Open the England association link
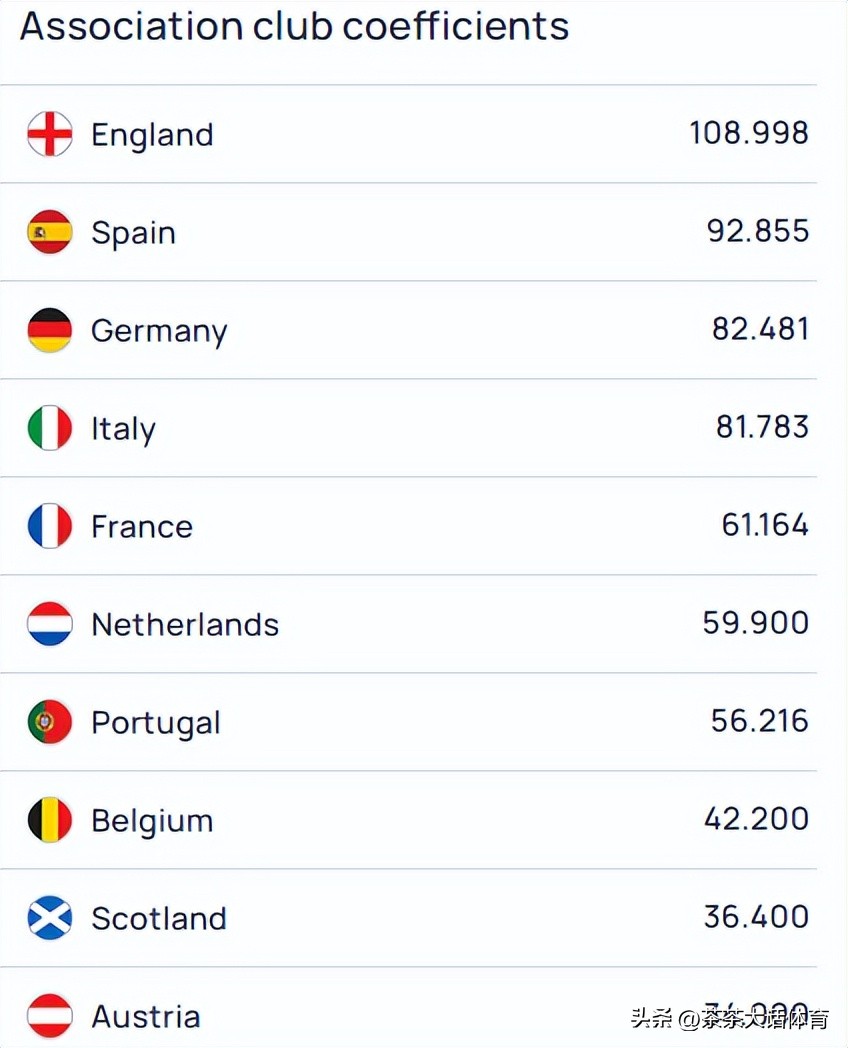The width and height of the screenshot is (848, 1048). click(x=152, y=135)
